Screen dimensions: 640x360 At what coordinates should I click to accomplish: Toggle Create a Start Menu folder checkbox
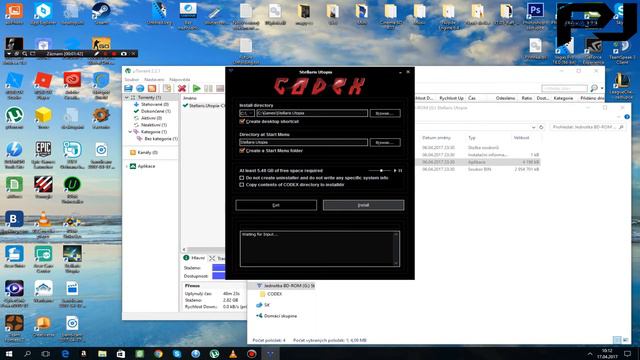point(242,151)
